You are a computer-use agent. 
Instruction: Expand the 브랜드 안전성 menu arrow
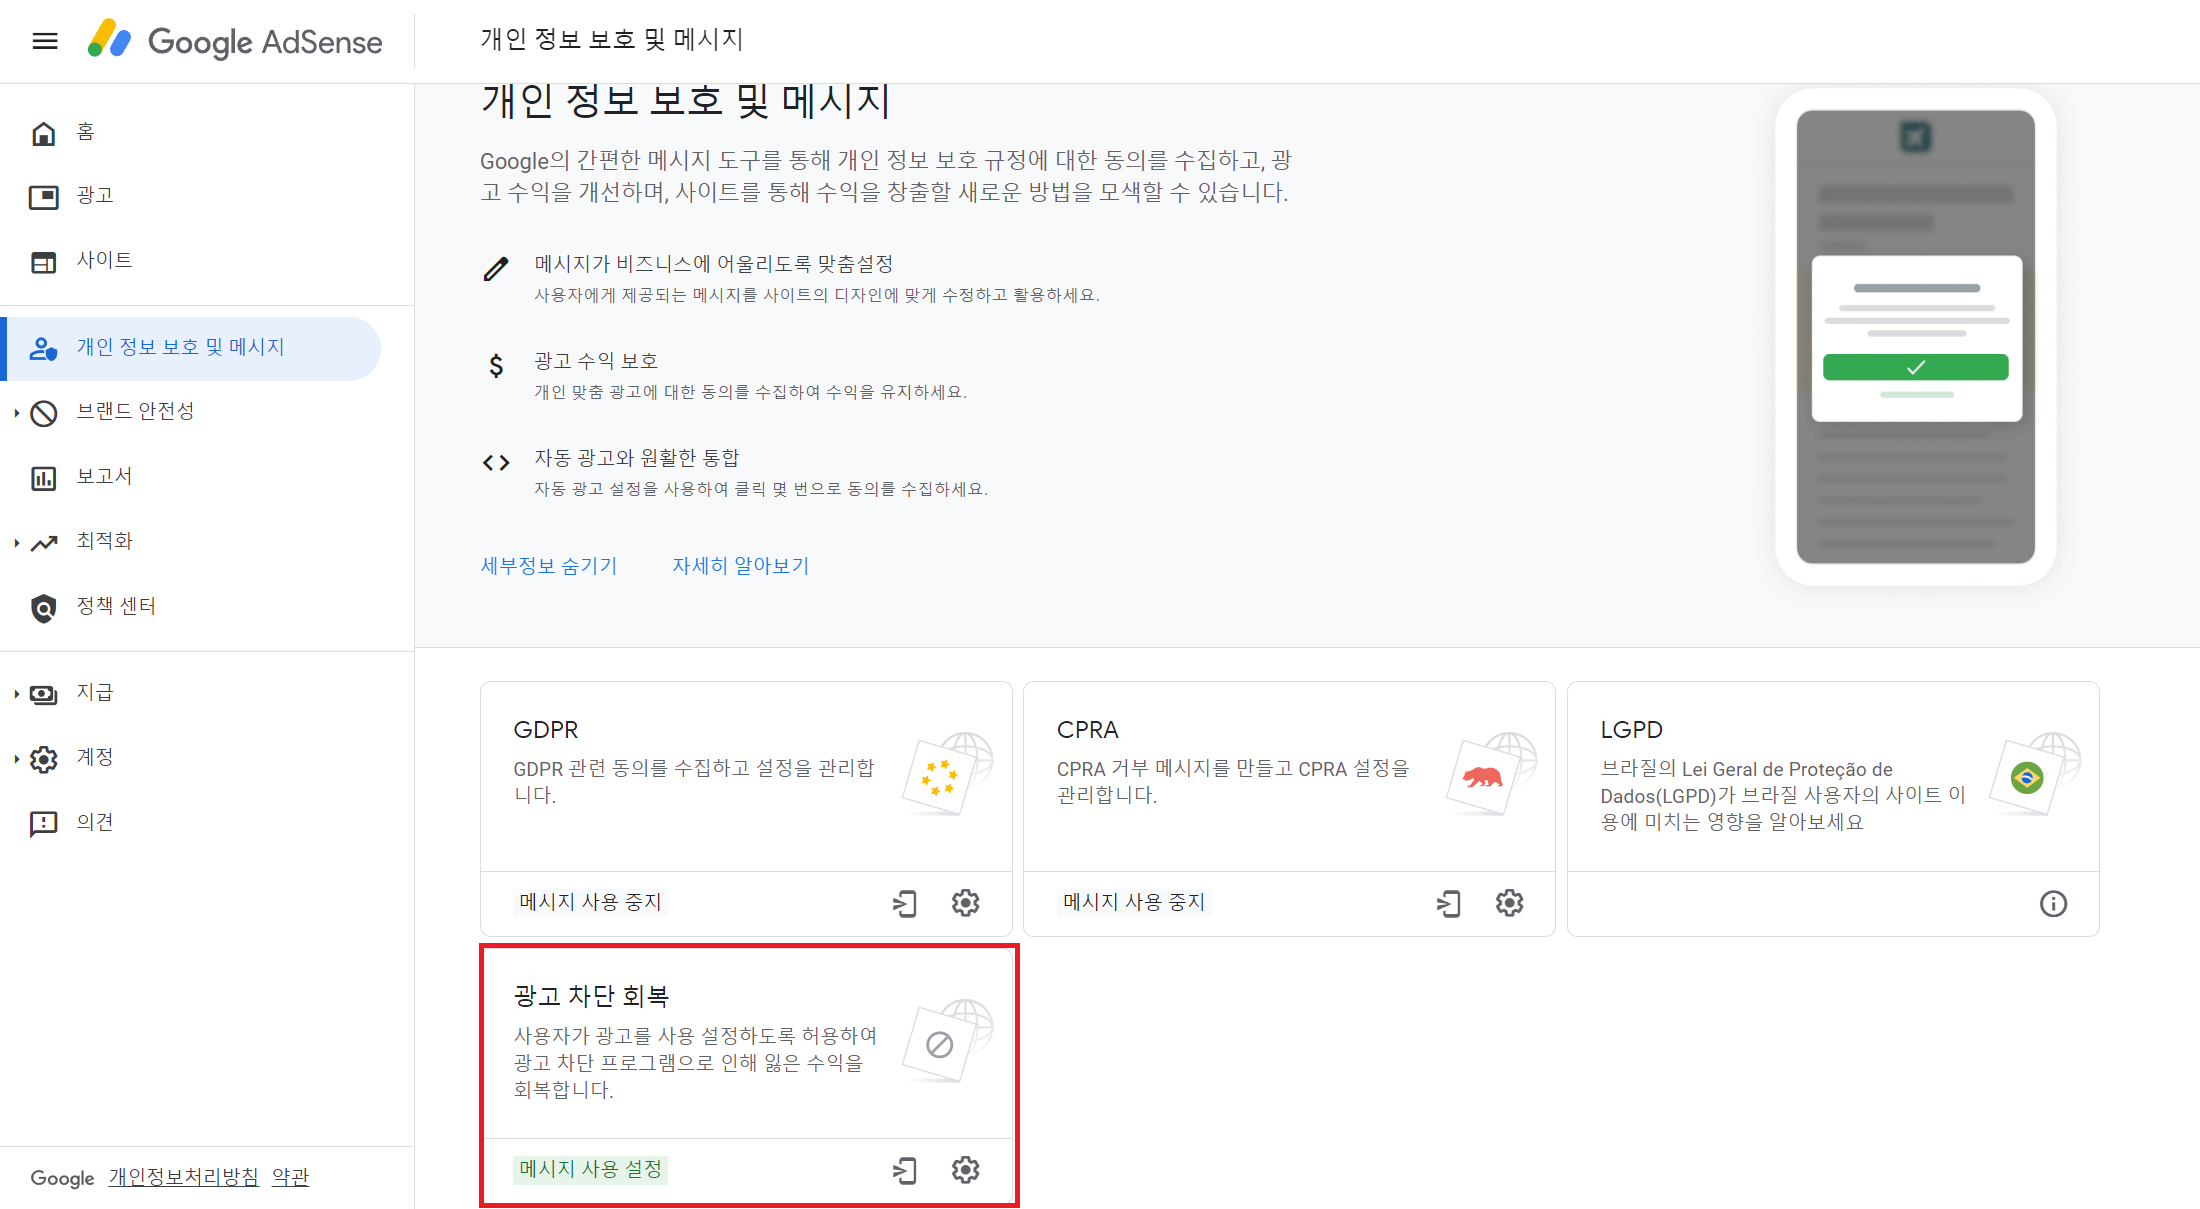pos(17,412)
